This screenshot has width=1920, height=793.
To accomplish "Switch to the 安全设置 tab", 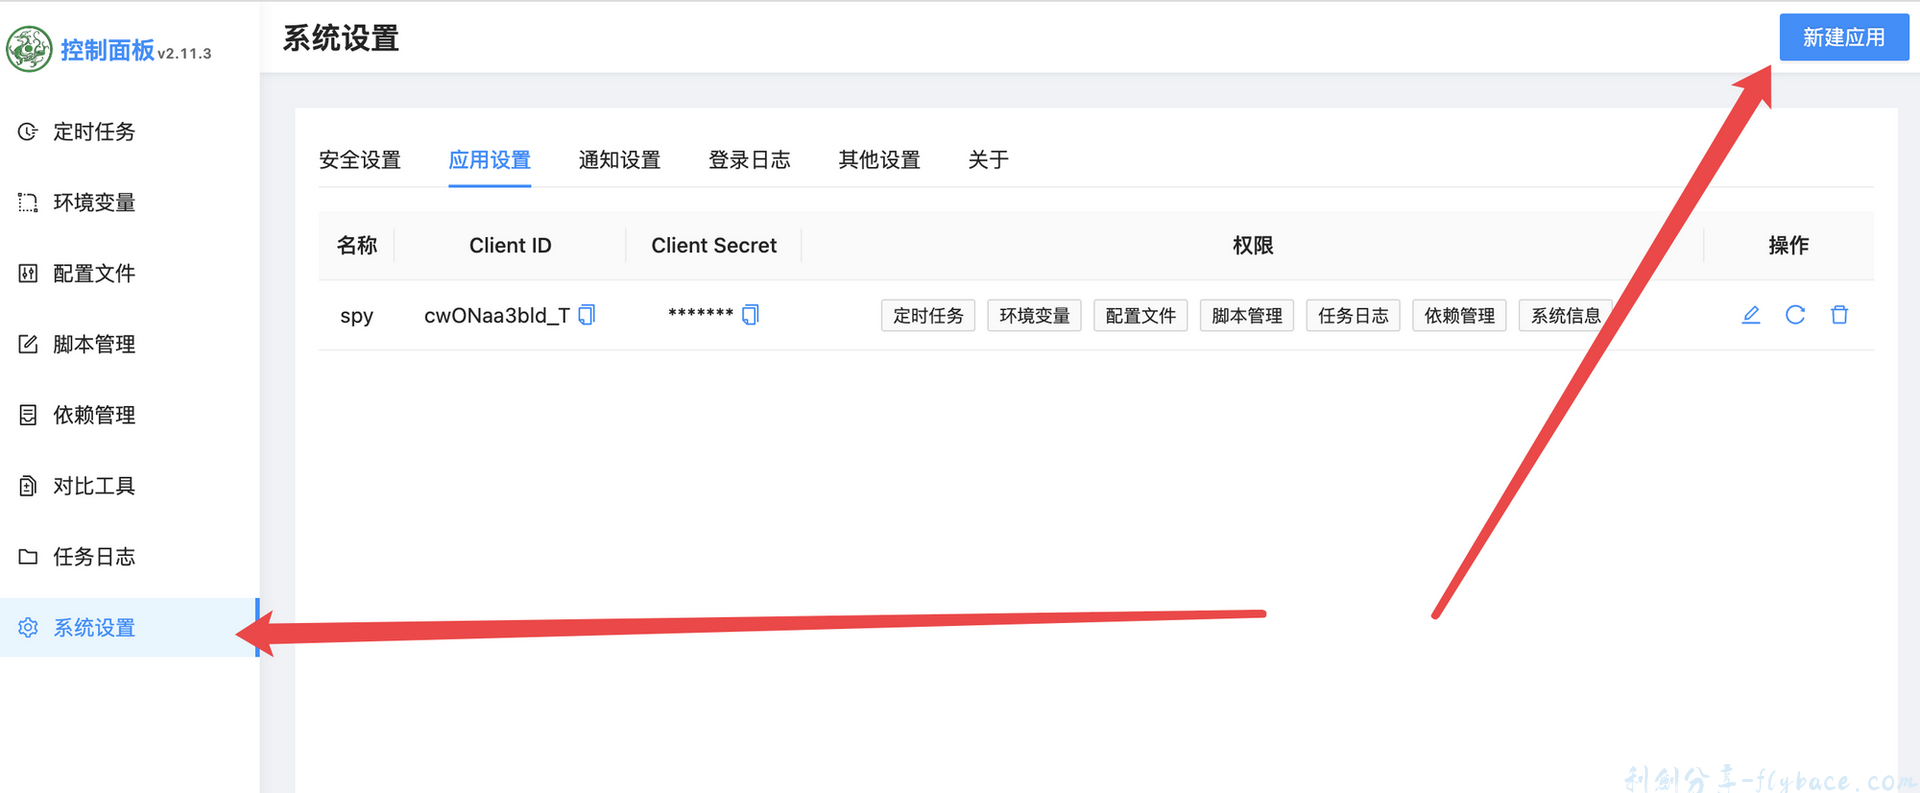I will point(360,160).
